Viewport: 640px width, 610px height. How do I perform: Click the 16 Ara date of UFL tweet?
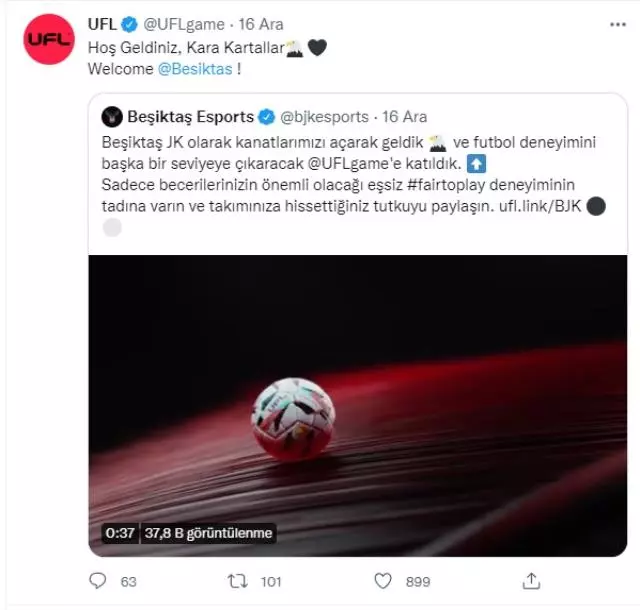click(261, 24)
